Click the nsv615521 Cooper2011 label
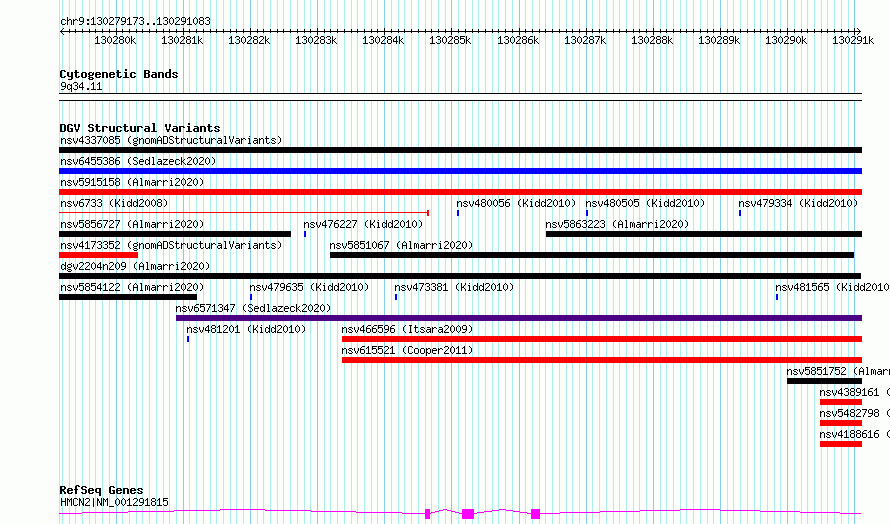Viewport: 890px width, 524px height. [x=407, y=350]
